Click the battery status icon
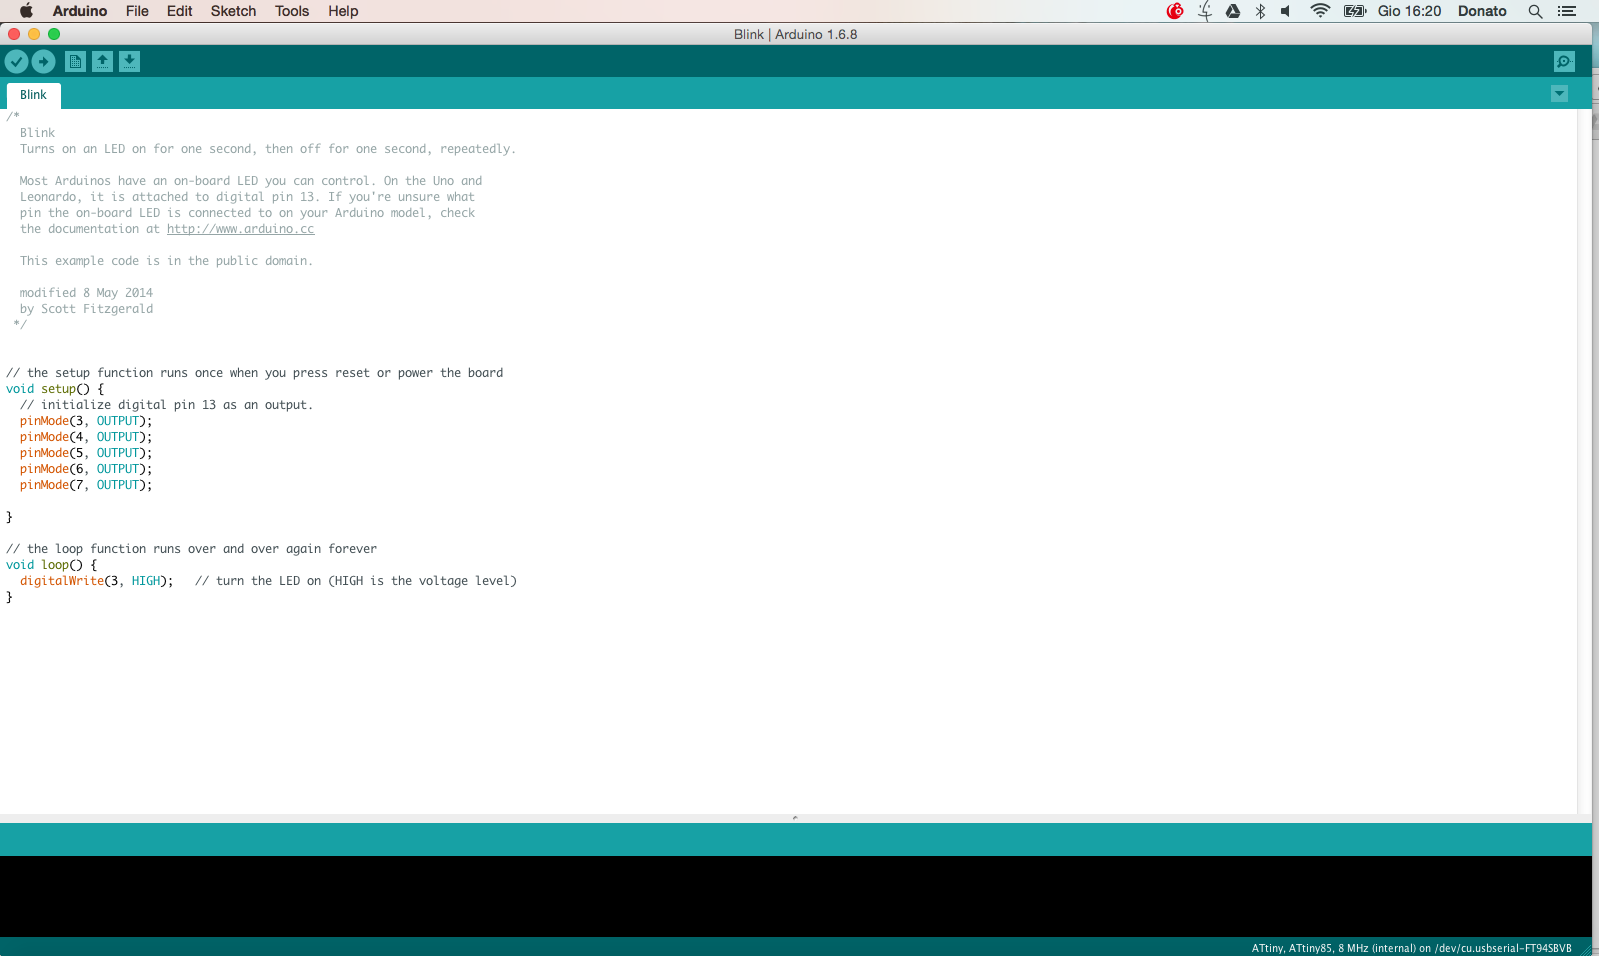 pyautogui.click(x=1355, y=11)
